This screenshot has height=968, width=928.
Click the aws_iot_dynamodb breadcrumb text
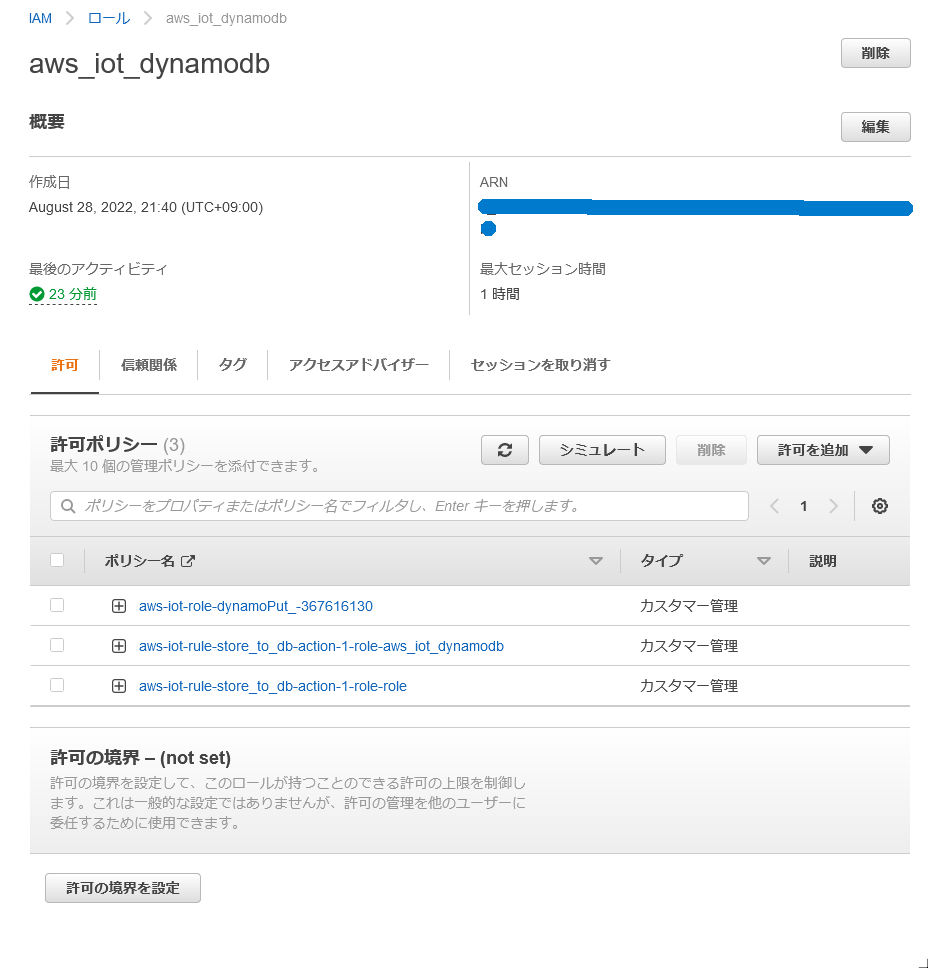(226, 19)
